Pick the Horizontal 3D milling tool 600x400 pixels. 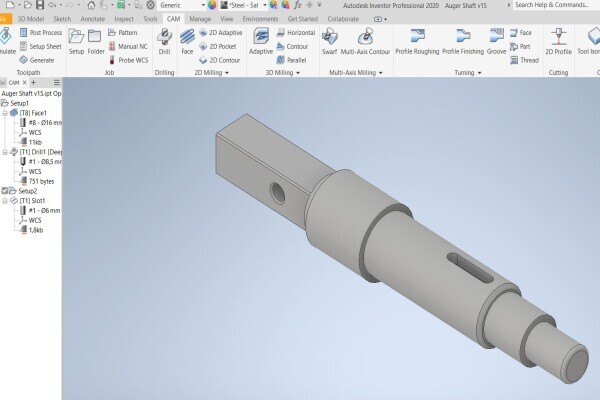coord(296,33)
